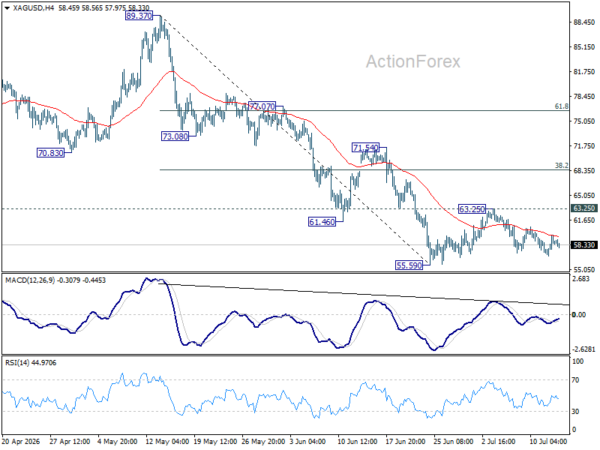Click the ActionForex watermark

tap(413, 62)
